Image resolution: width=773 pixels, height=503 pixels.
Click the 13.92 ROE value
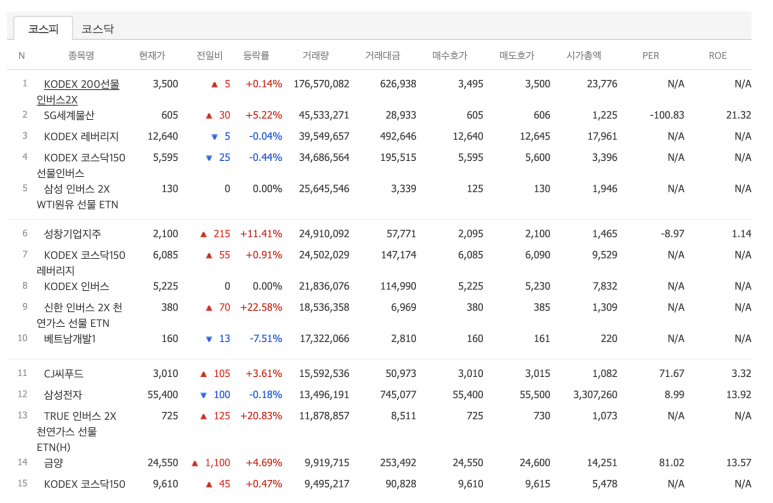pos(738,395)
